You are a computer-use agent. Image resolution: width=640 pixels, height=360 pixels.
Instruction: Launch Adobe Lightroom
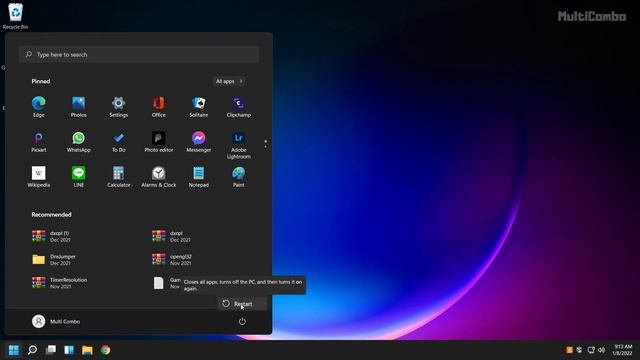point(239,145)
